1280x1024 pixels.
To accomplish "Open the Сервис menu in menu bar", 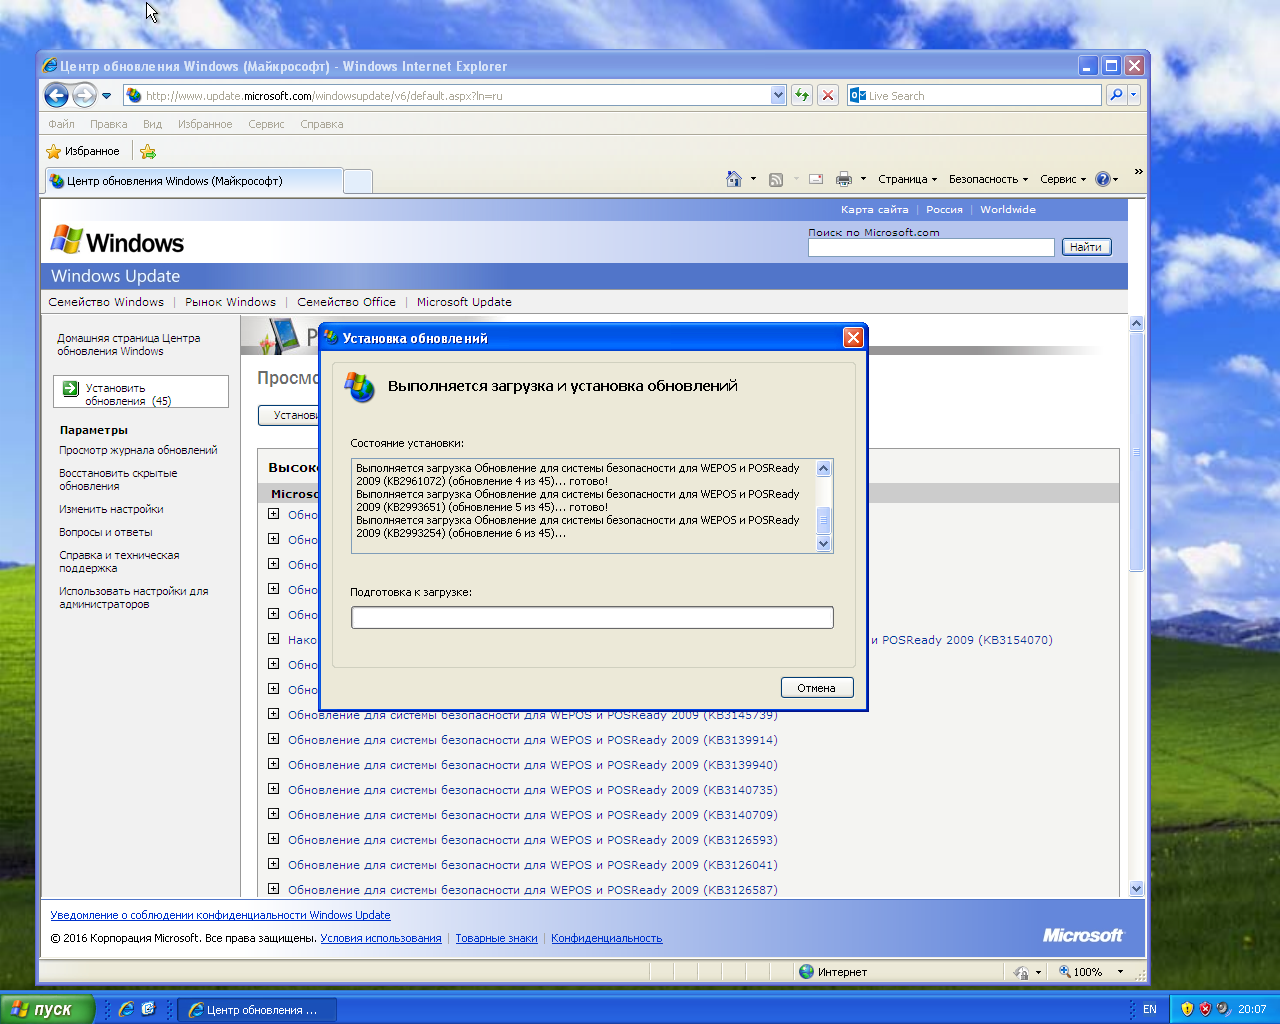I will [x=266, y=124].
